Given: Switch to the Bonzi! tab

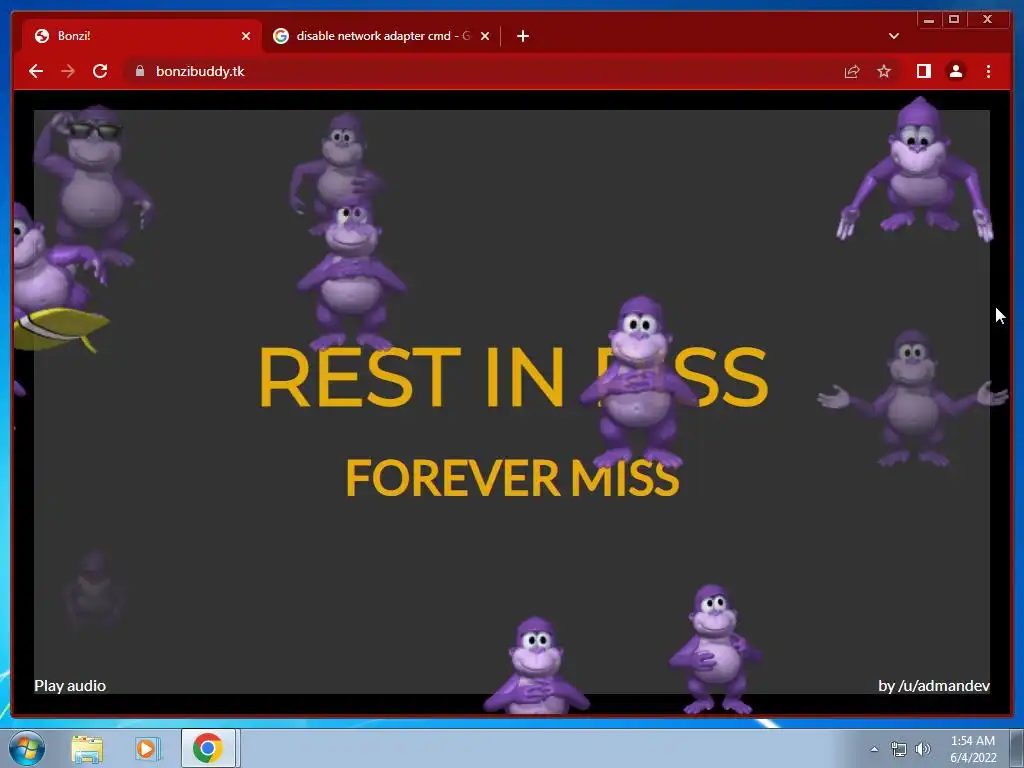Looking at the screenshot, I should click(x=142, y=36).
